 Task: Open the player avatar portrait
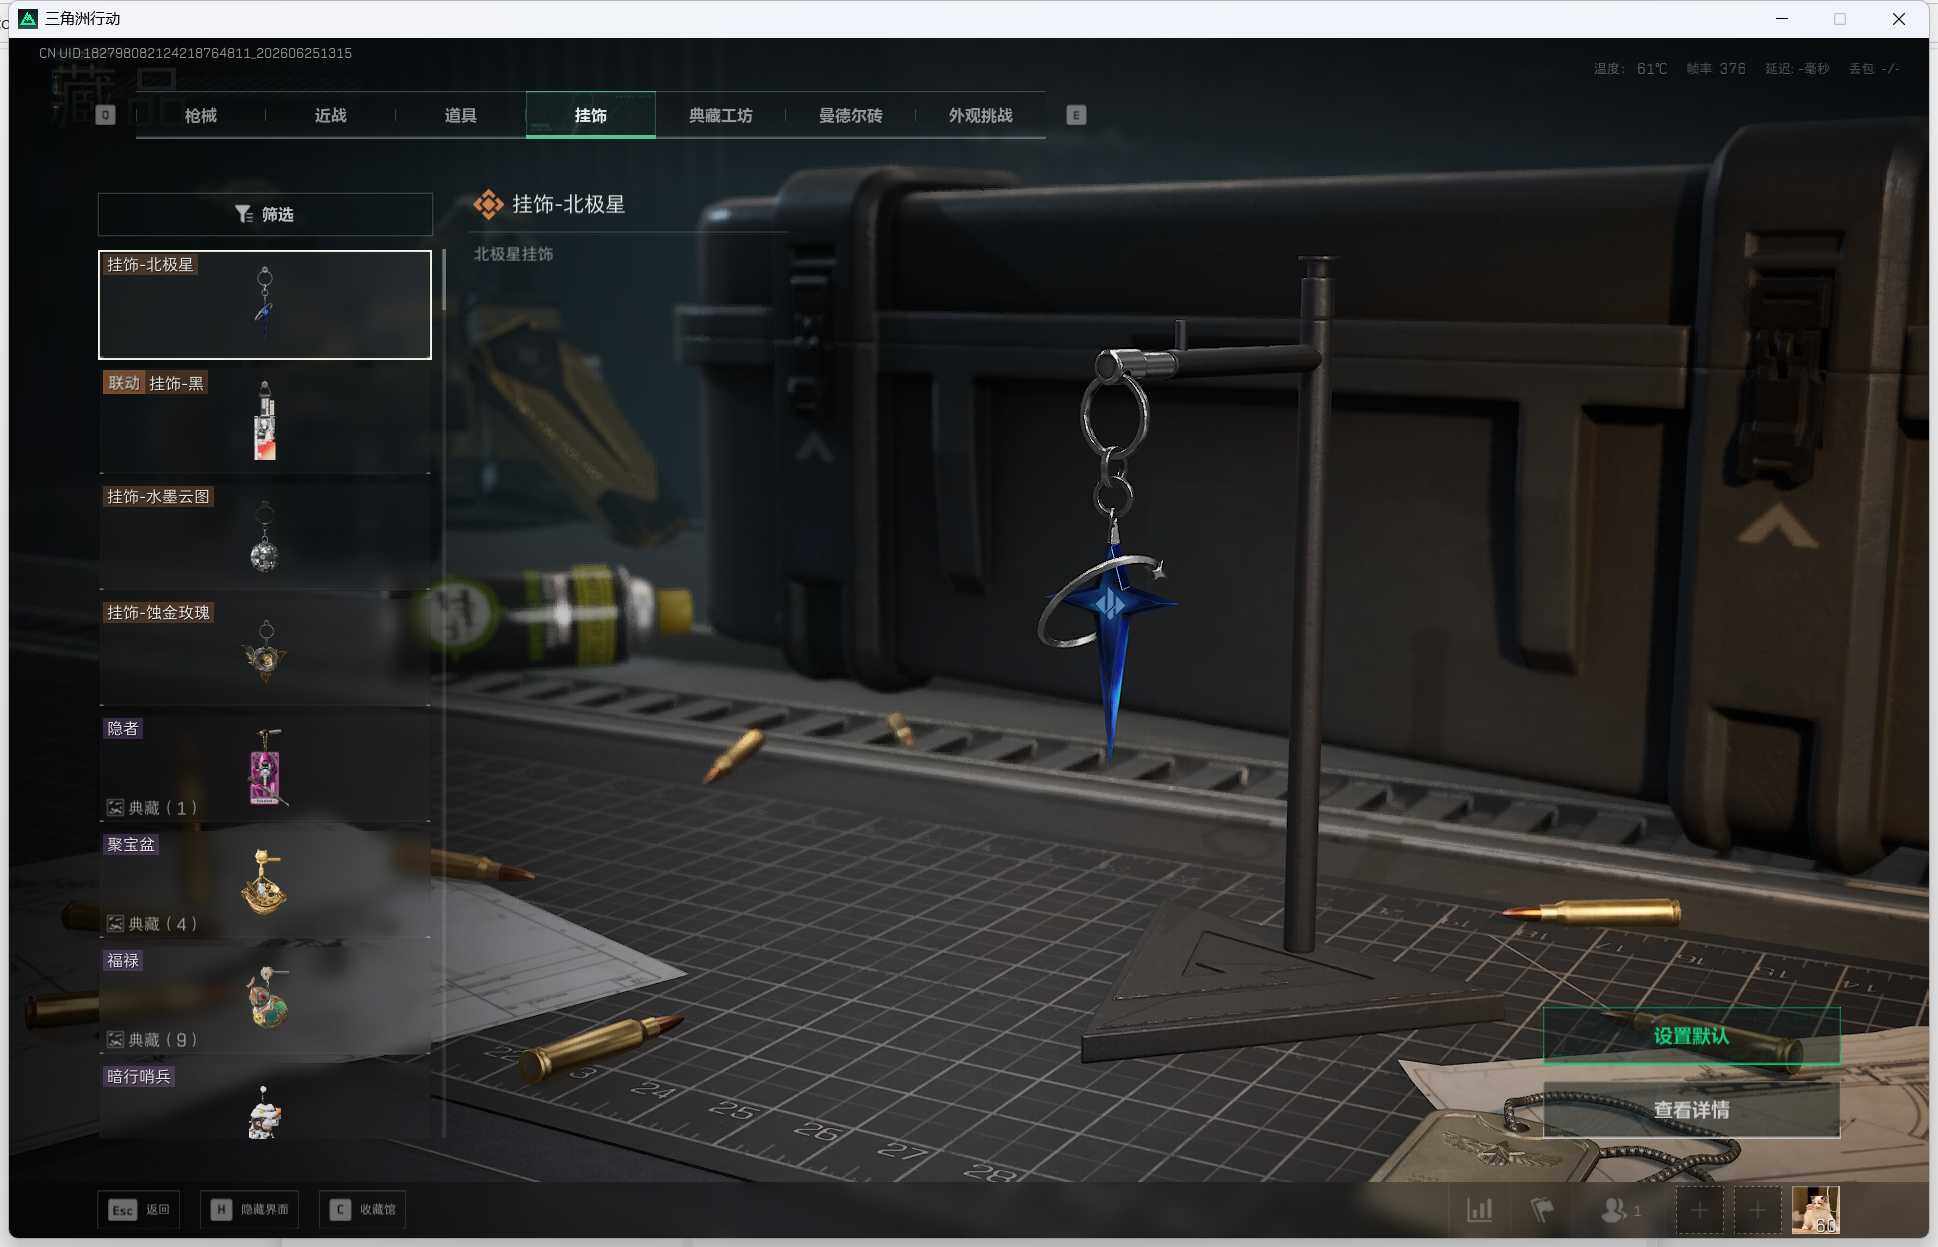click(x=1815, y=1210)
